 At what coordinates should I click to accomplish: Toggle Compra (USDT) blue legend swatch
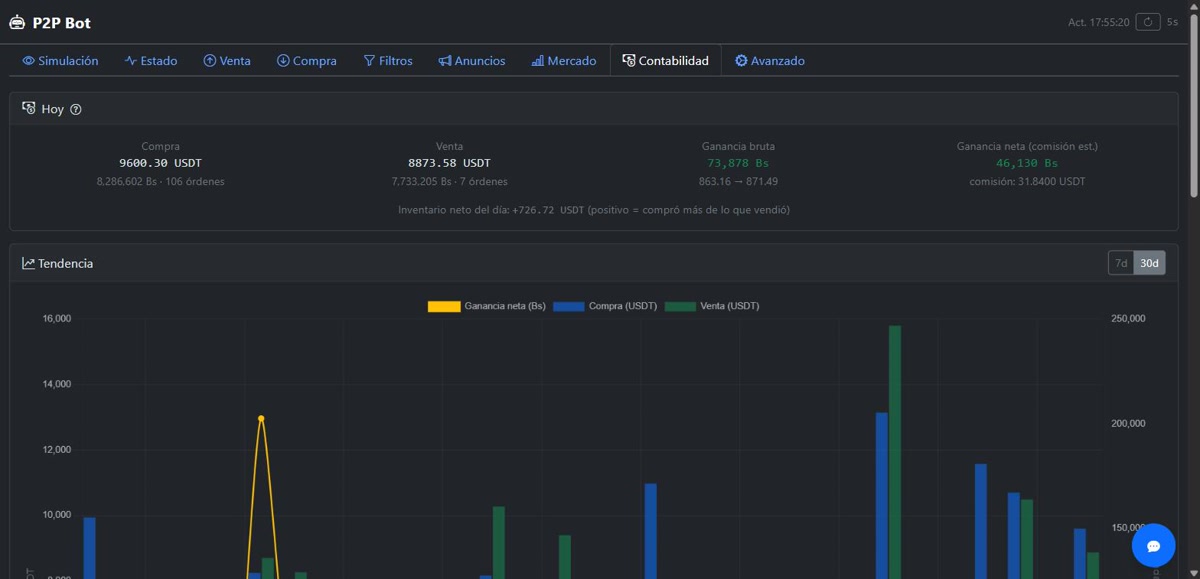pyautogui.click(x=569, y=306)
